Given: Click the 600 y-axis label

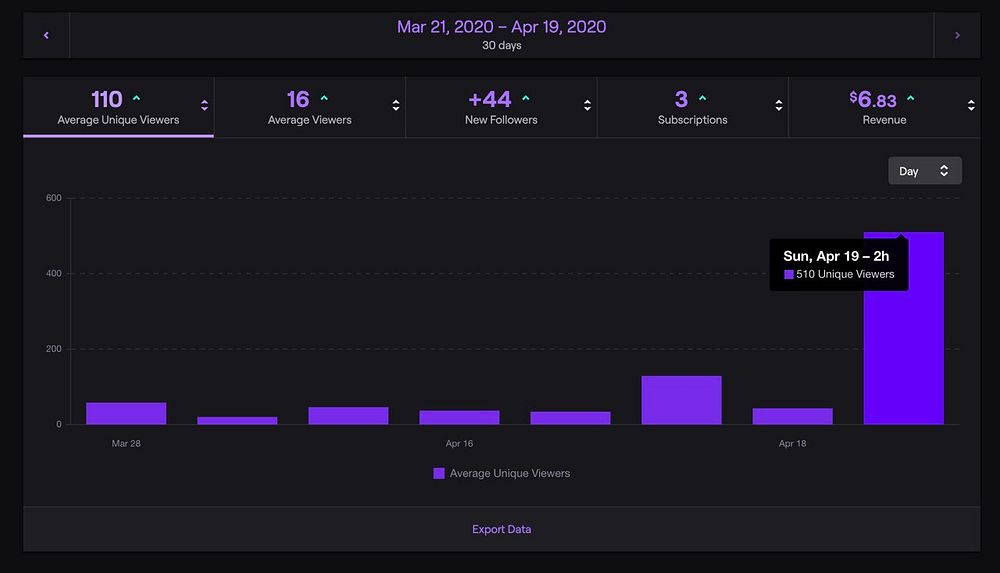Looking at the screenshot, I should tap(54, 198).
